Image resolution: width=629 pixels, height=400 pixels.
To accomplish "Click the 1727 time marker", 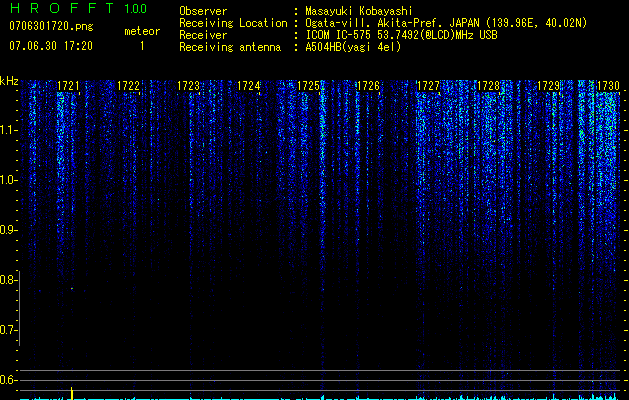I will pos(428,86).
